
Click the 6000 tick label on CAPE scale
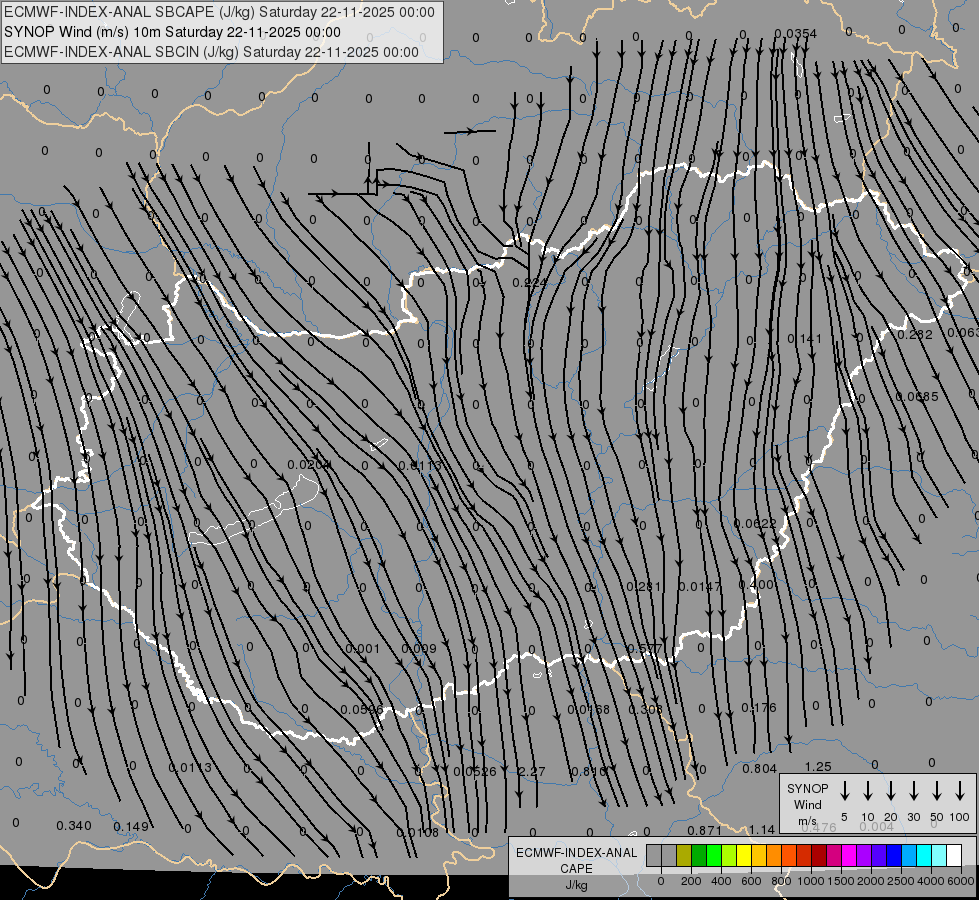[x=961, y=881]
